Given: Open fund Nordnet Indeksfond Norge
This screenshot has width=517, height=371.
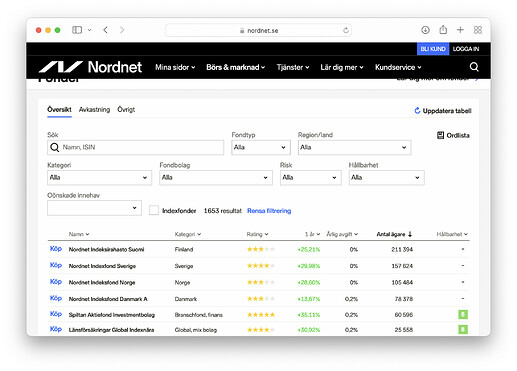Looking at the screenshot, I should [102, 283].
